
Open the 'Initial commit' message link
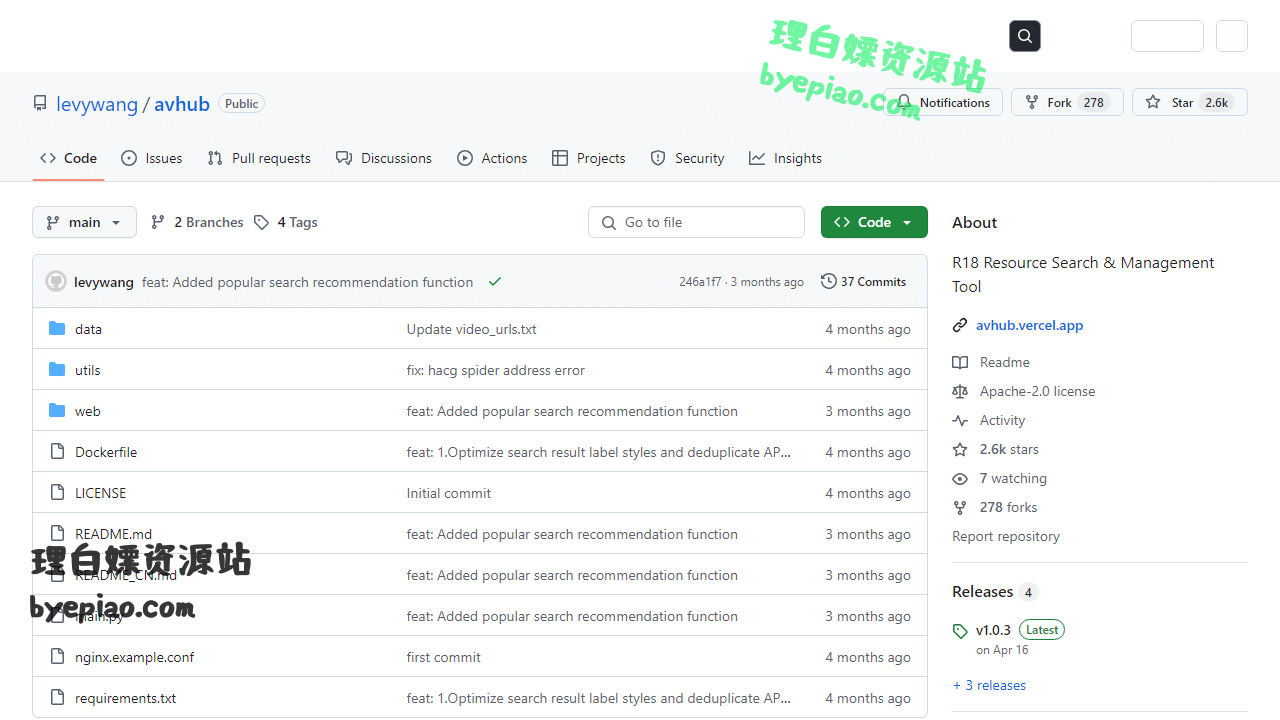click(449, 493)
